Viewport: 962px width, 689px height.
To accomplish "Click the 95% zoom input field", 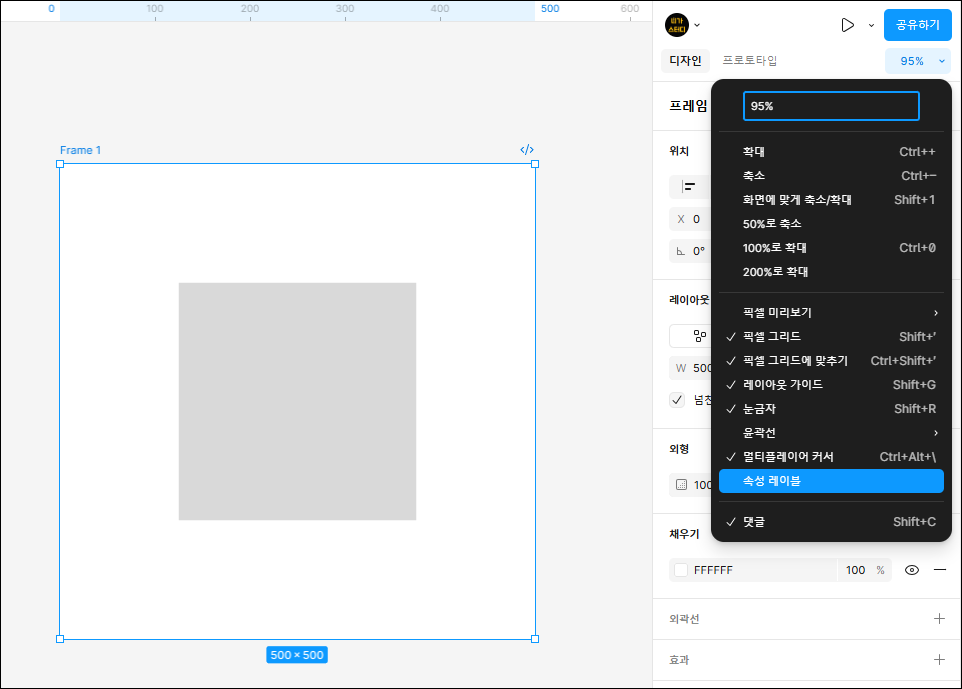I will pos(831,106).
